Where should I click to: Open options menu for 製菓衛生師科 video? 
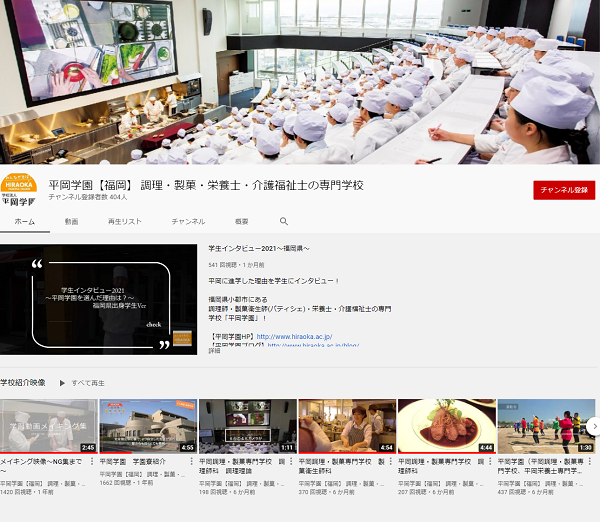391,462
